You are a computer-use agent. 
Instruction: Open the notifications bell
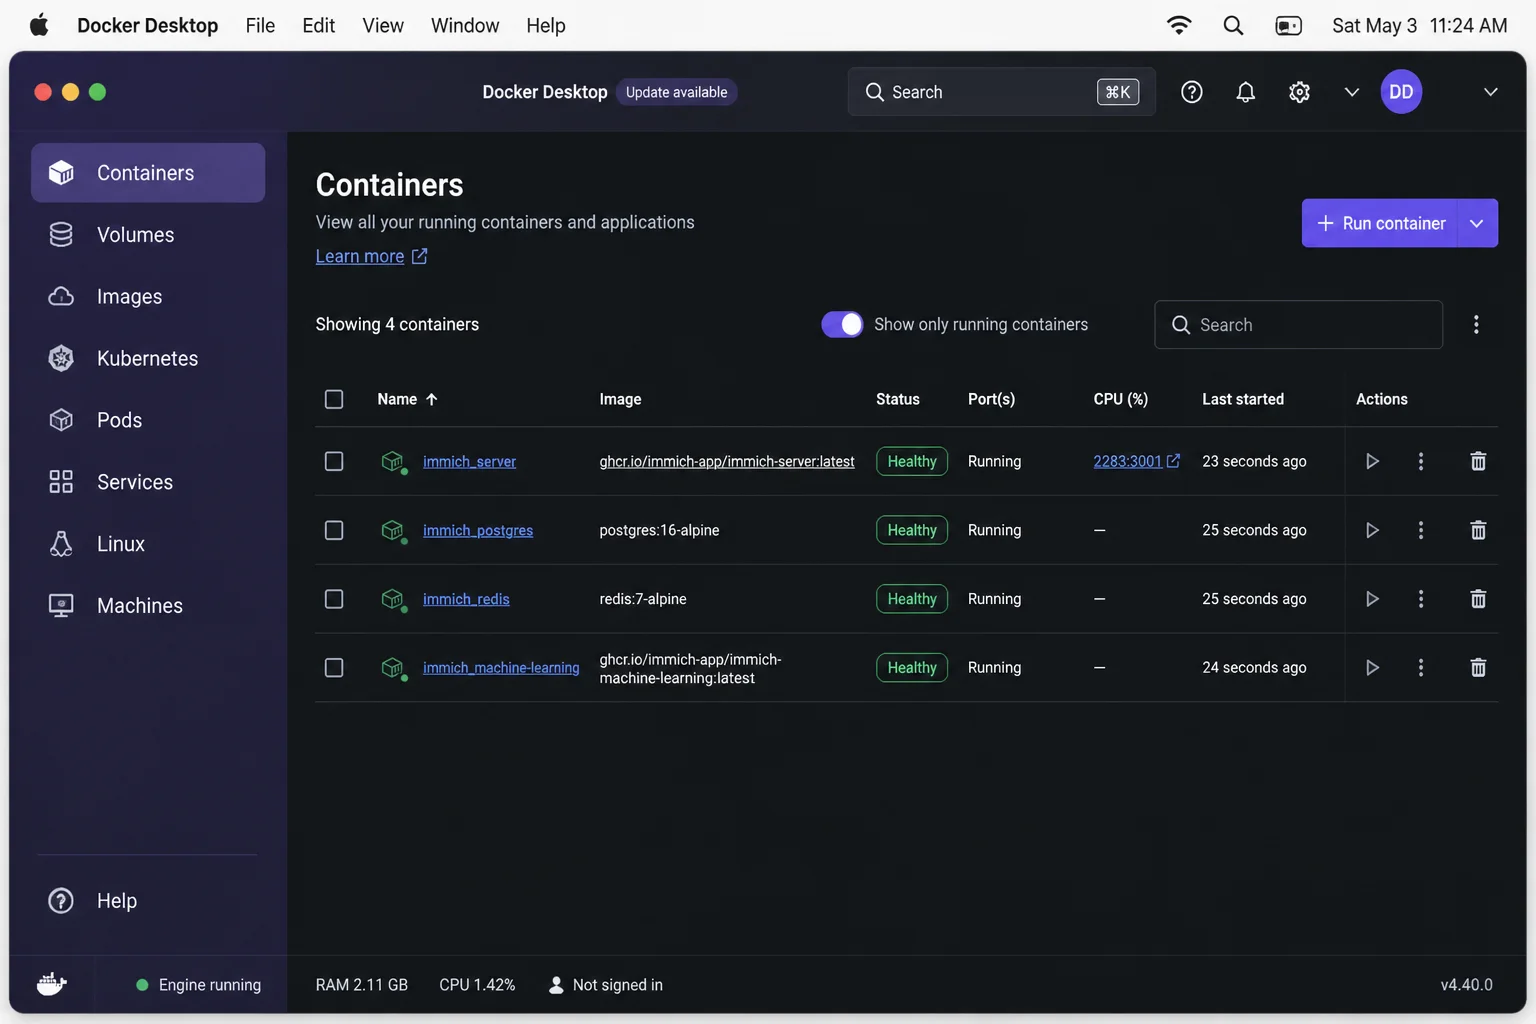pyautogui.click(x=1245, y=92)
